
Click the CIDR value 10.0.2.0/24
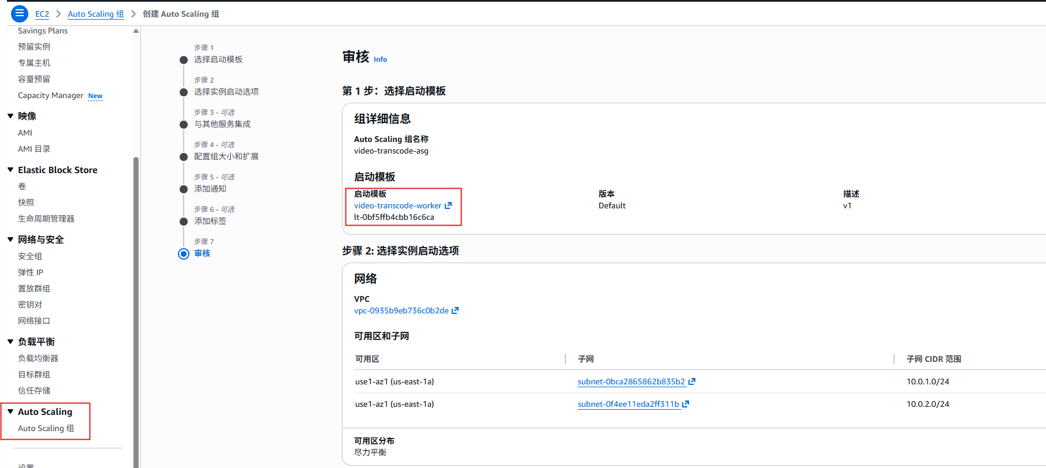(x=928, y=404)
